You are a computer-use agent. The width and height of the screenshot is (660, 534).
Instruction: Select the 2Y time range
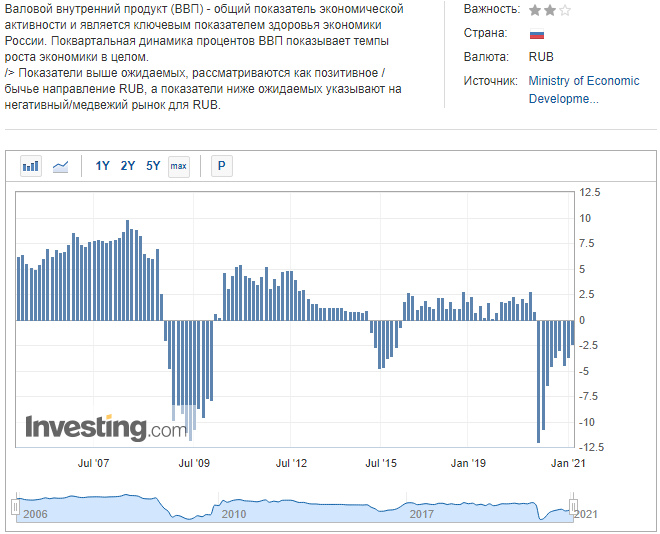(128, 166)
